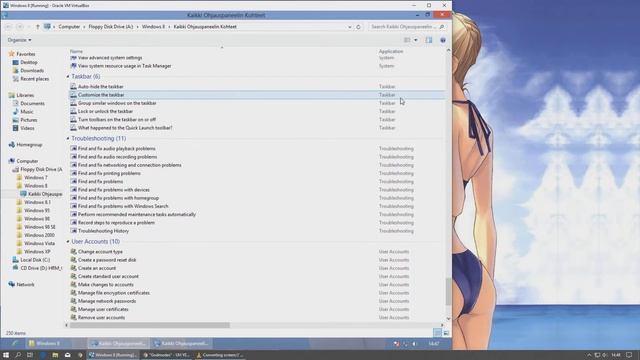Click the volume icon in guest tray
Viewport: 640px width, 360px height.
click(415, 344)
